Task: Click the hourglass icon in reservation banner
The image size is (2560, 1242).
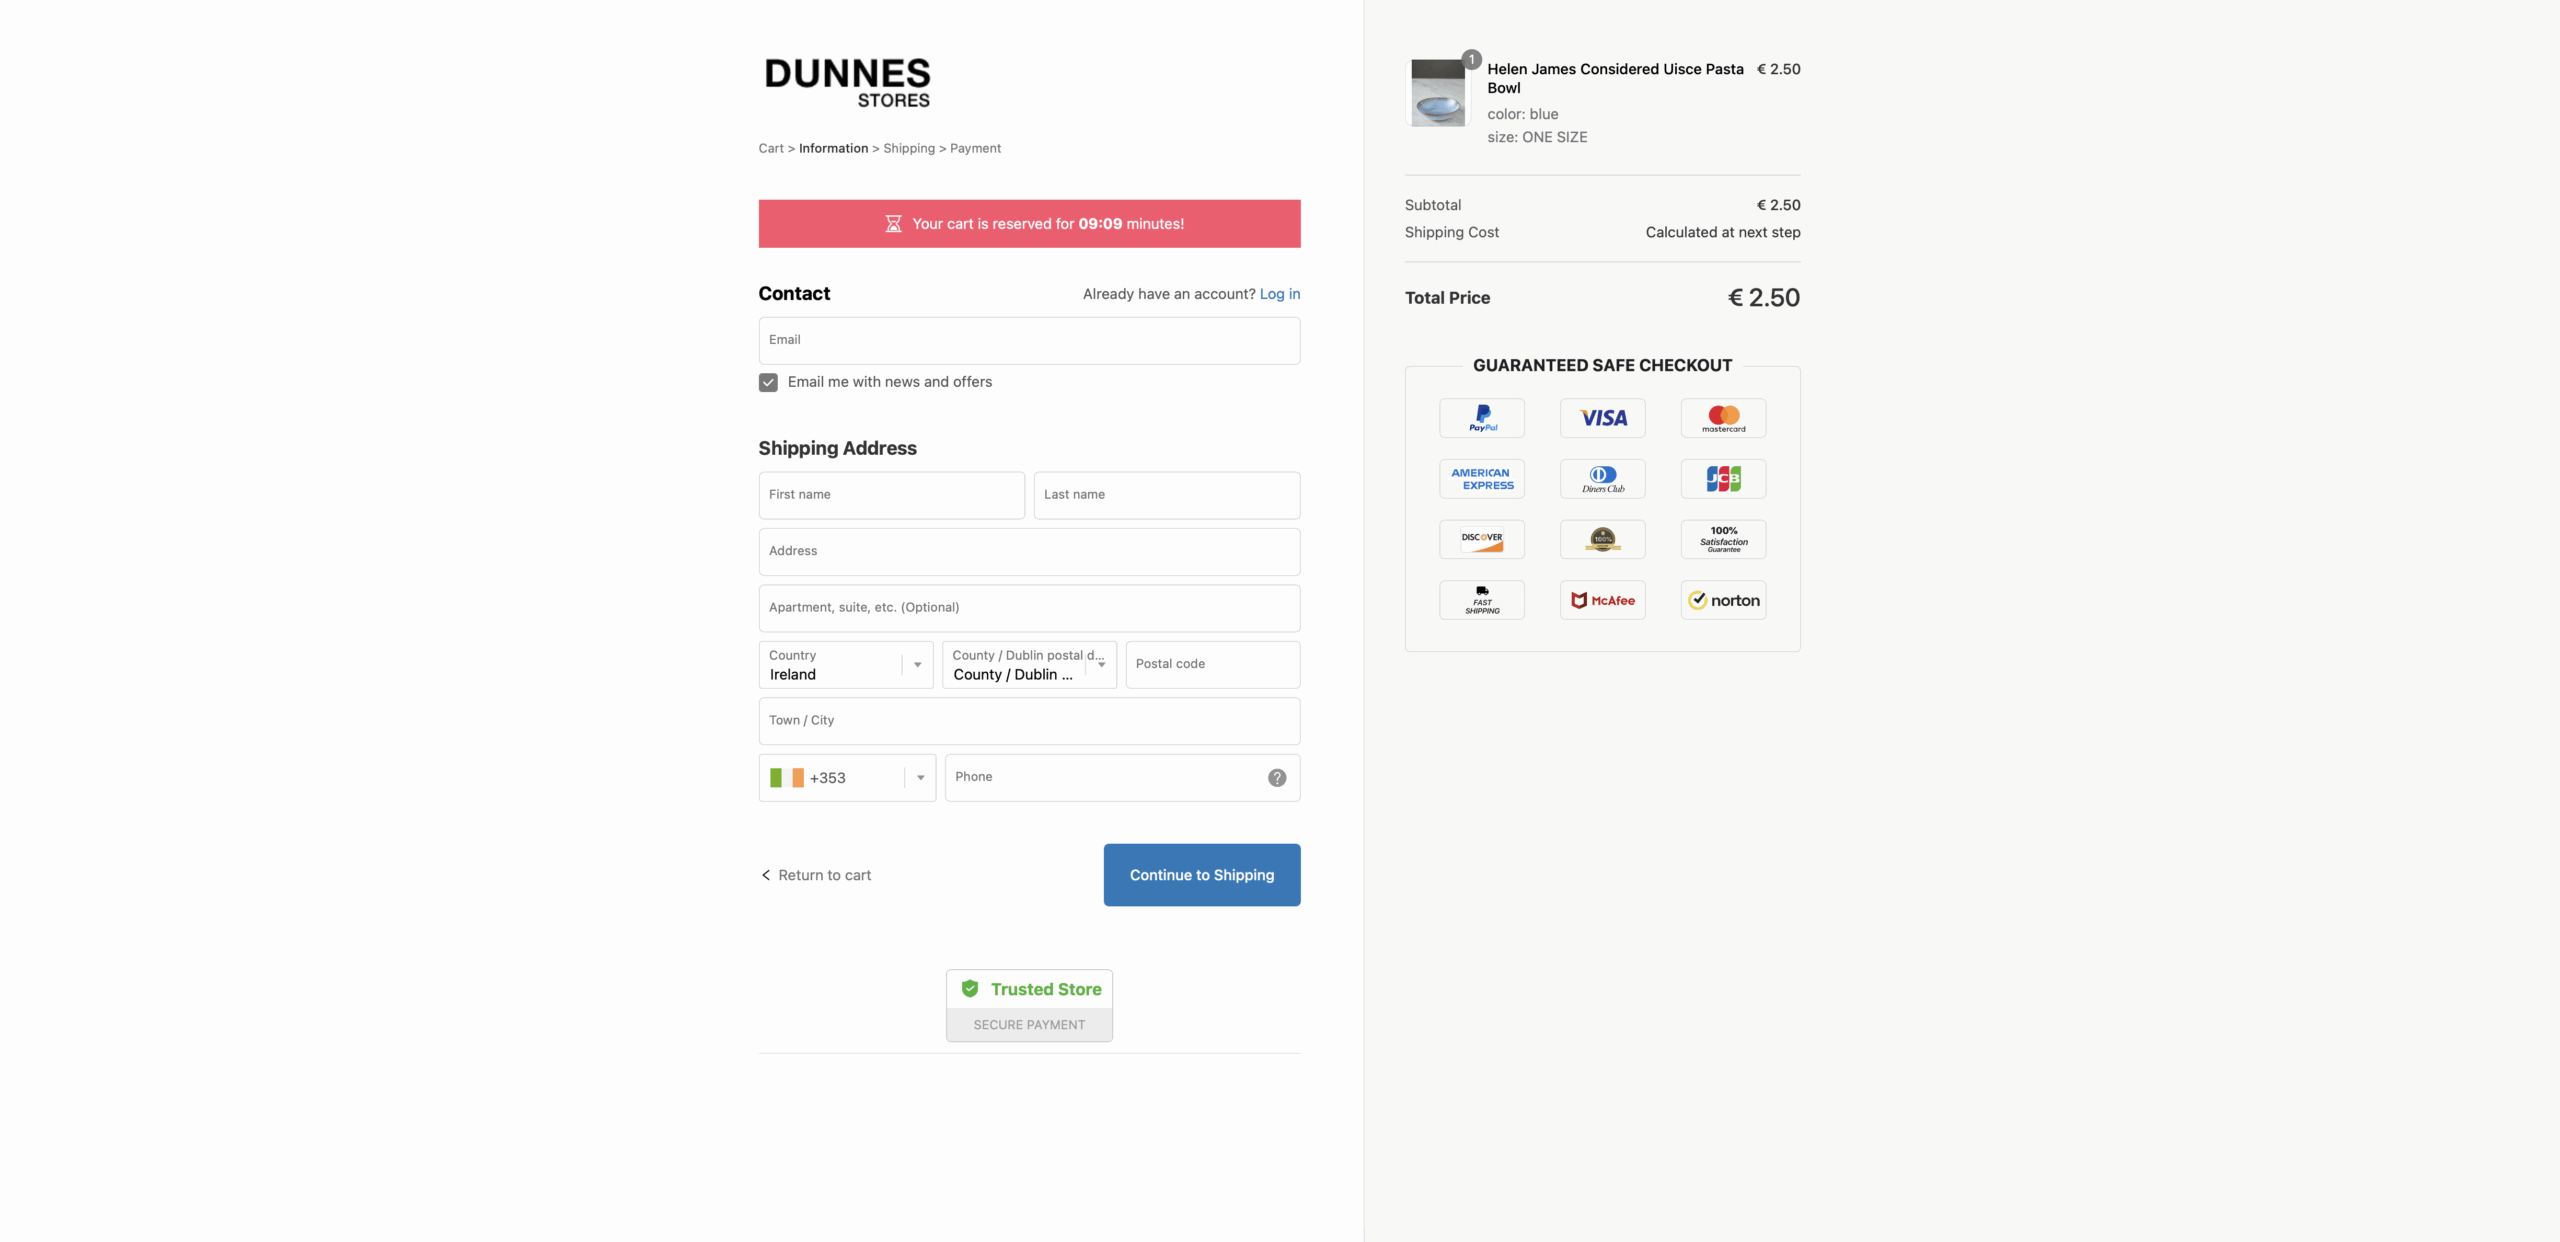Action: 894,224
